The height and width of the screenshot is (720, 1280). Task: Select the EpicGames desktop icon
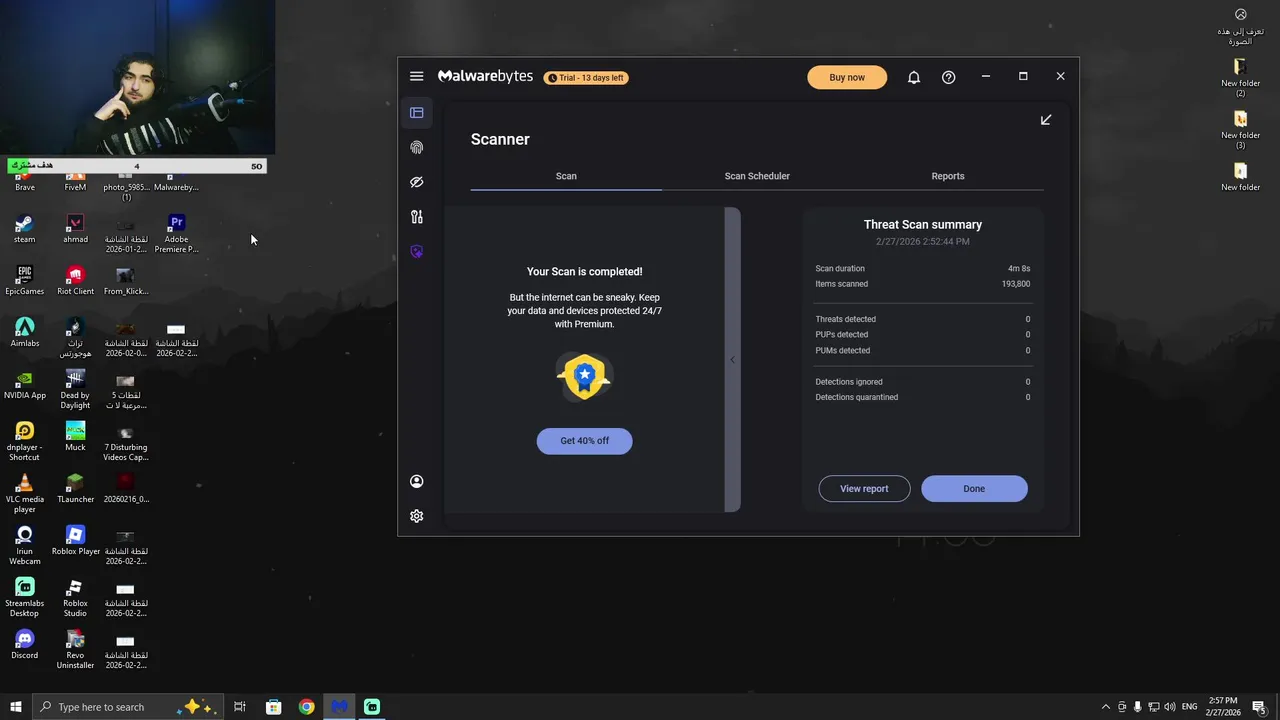click(25, 281)
